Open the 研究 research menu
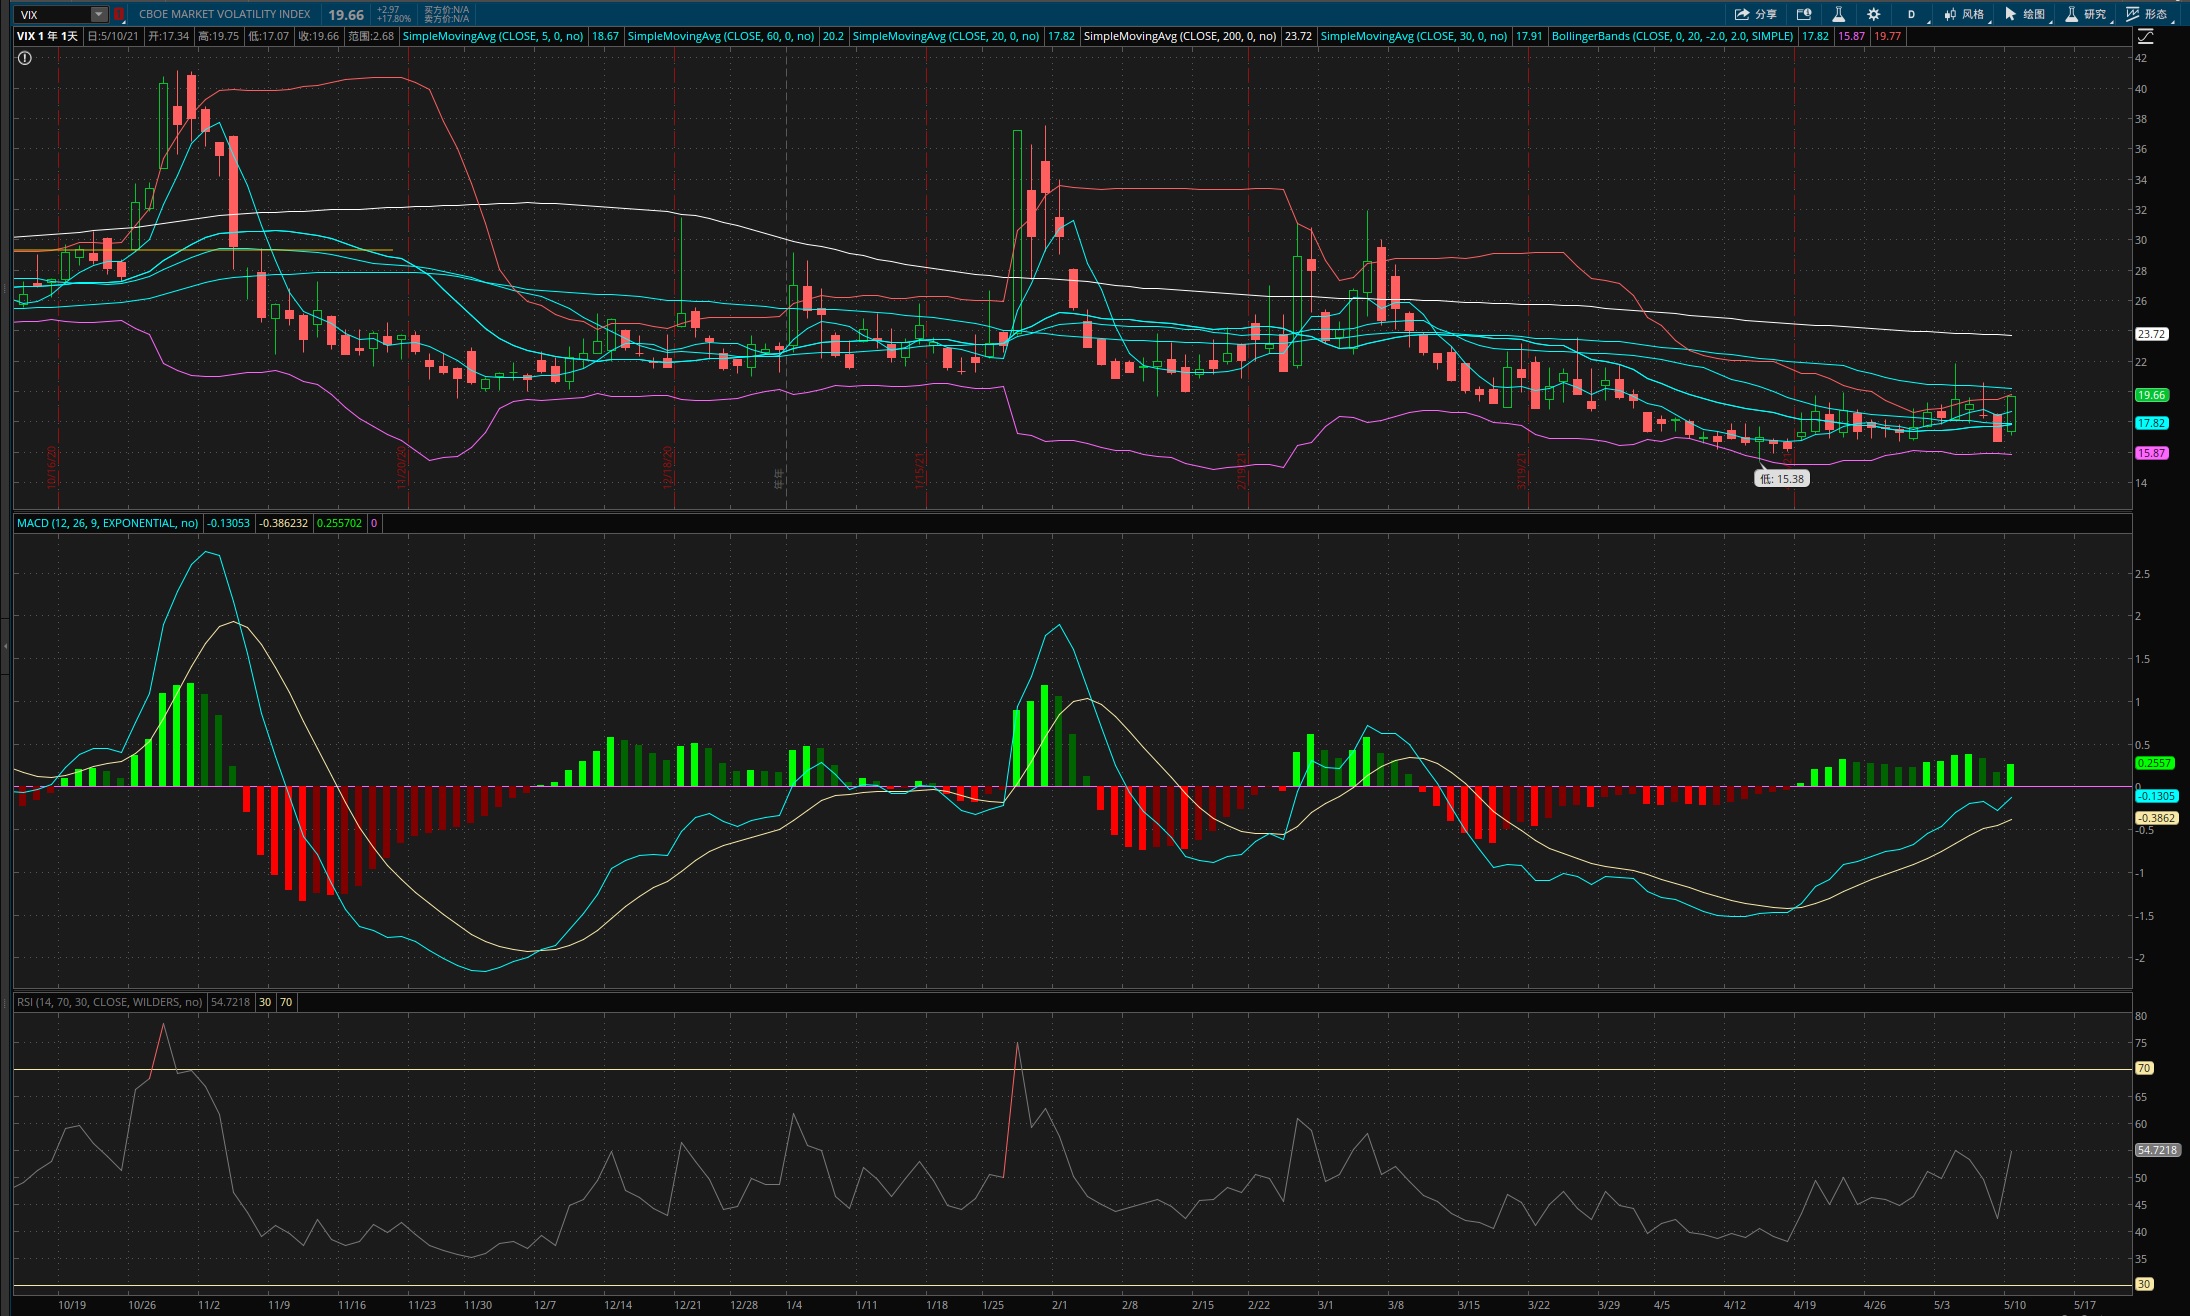 click(2086, 14)
